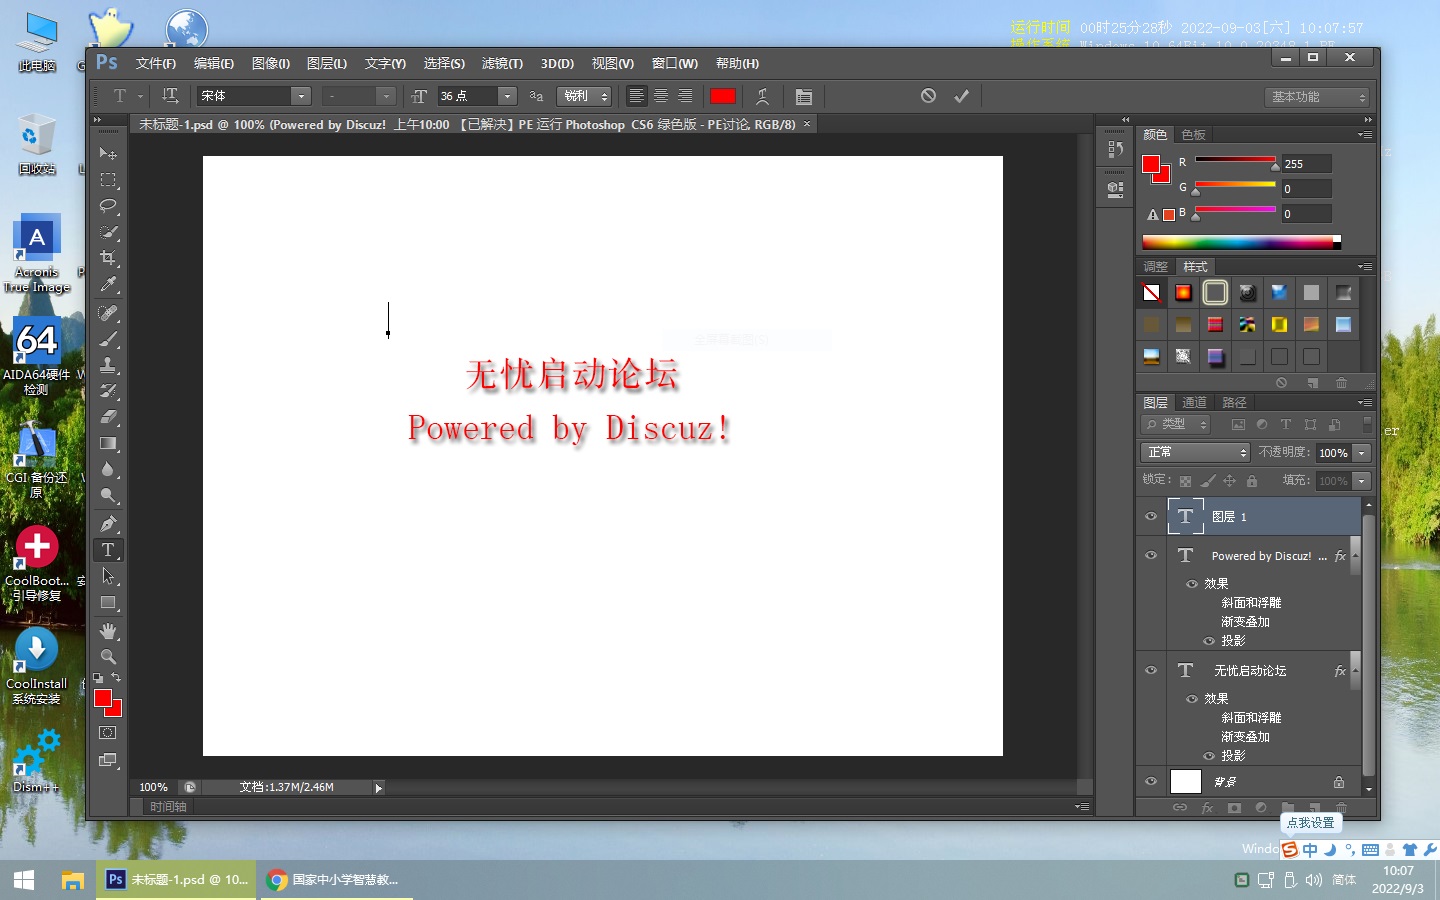
Task: Open the anti-aliasing 锐利 dropdown
Action: click(x=583, y=96)
